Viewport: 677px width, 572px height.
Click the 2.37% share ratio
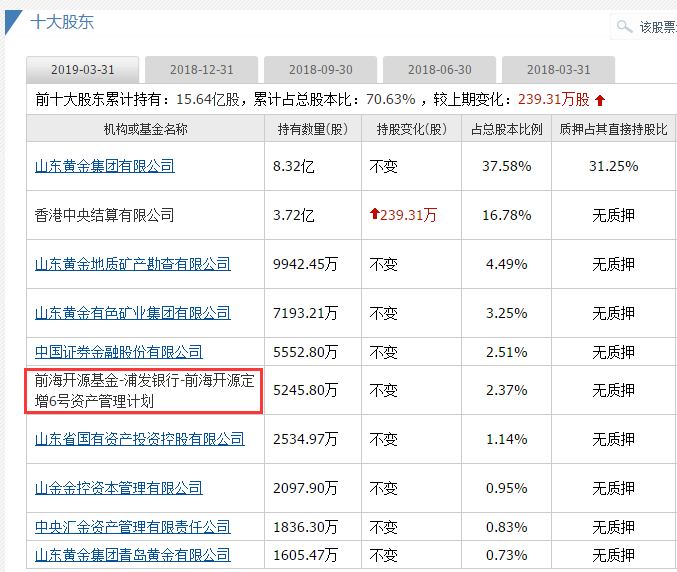click(506, 391)
